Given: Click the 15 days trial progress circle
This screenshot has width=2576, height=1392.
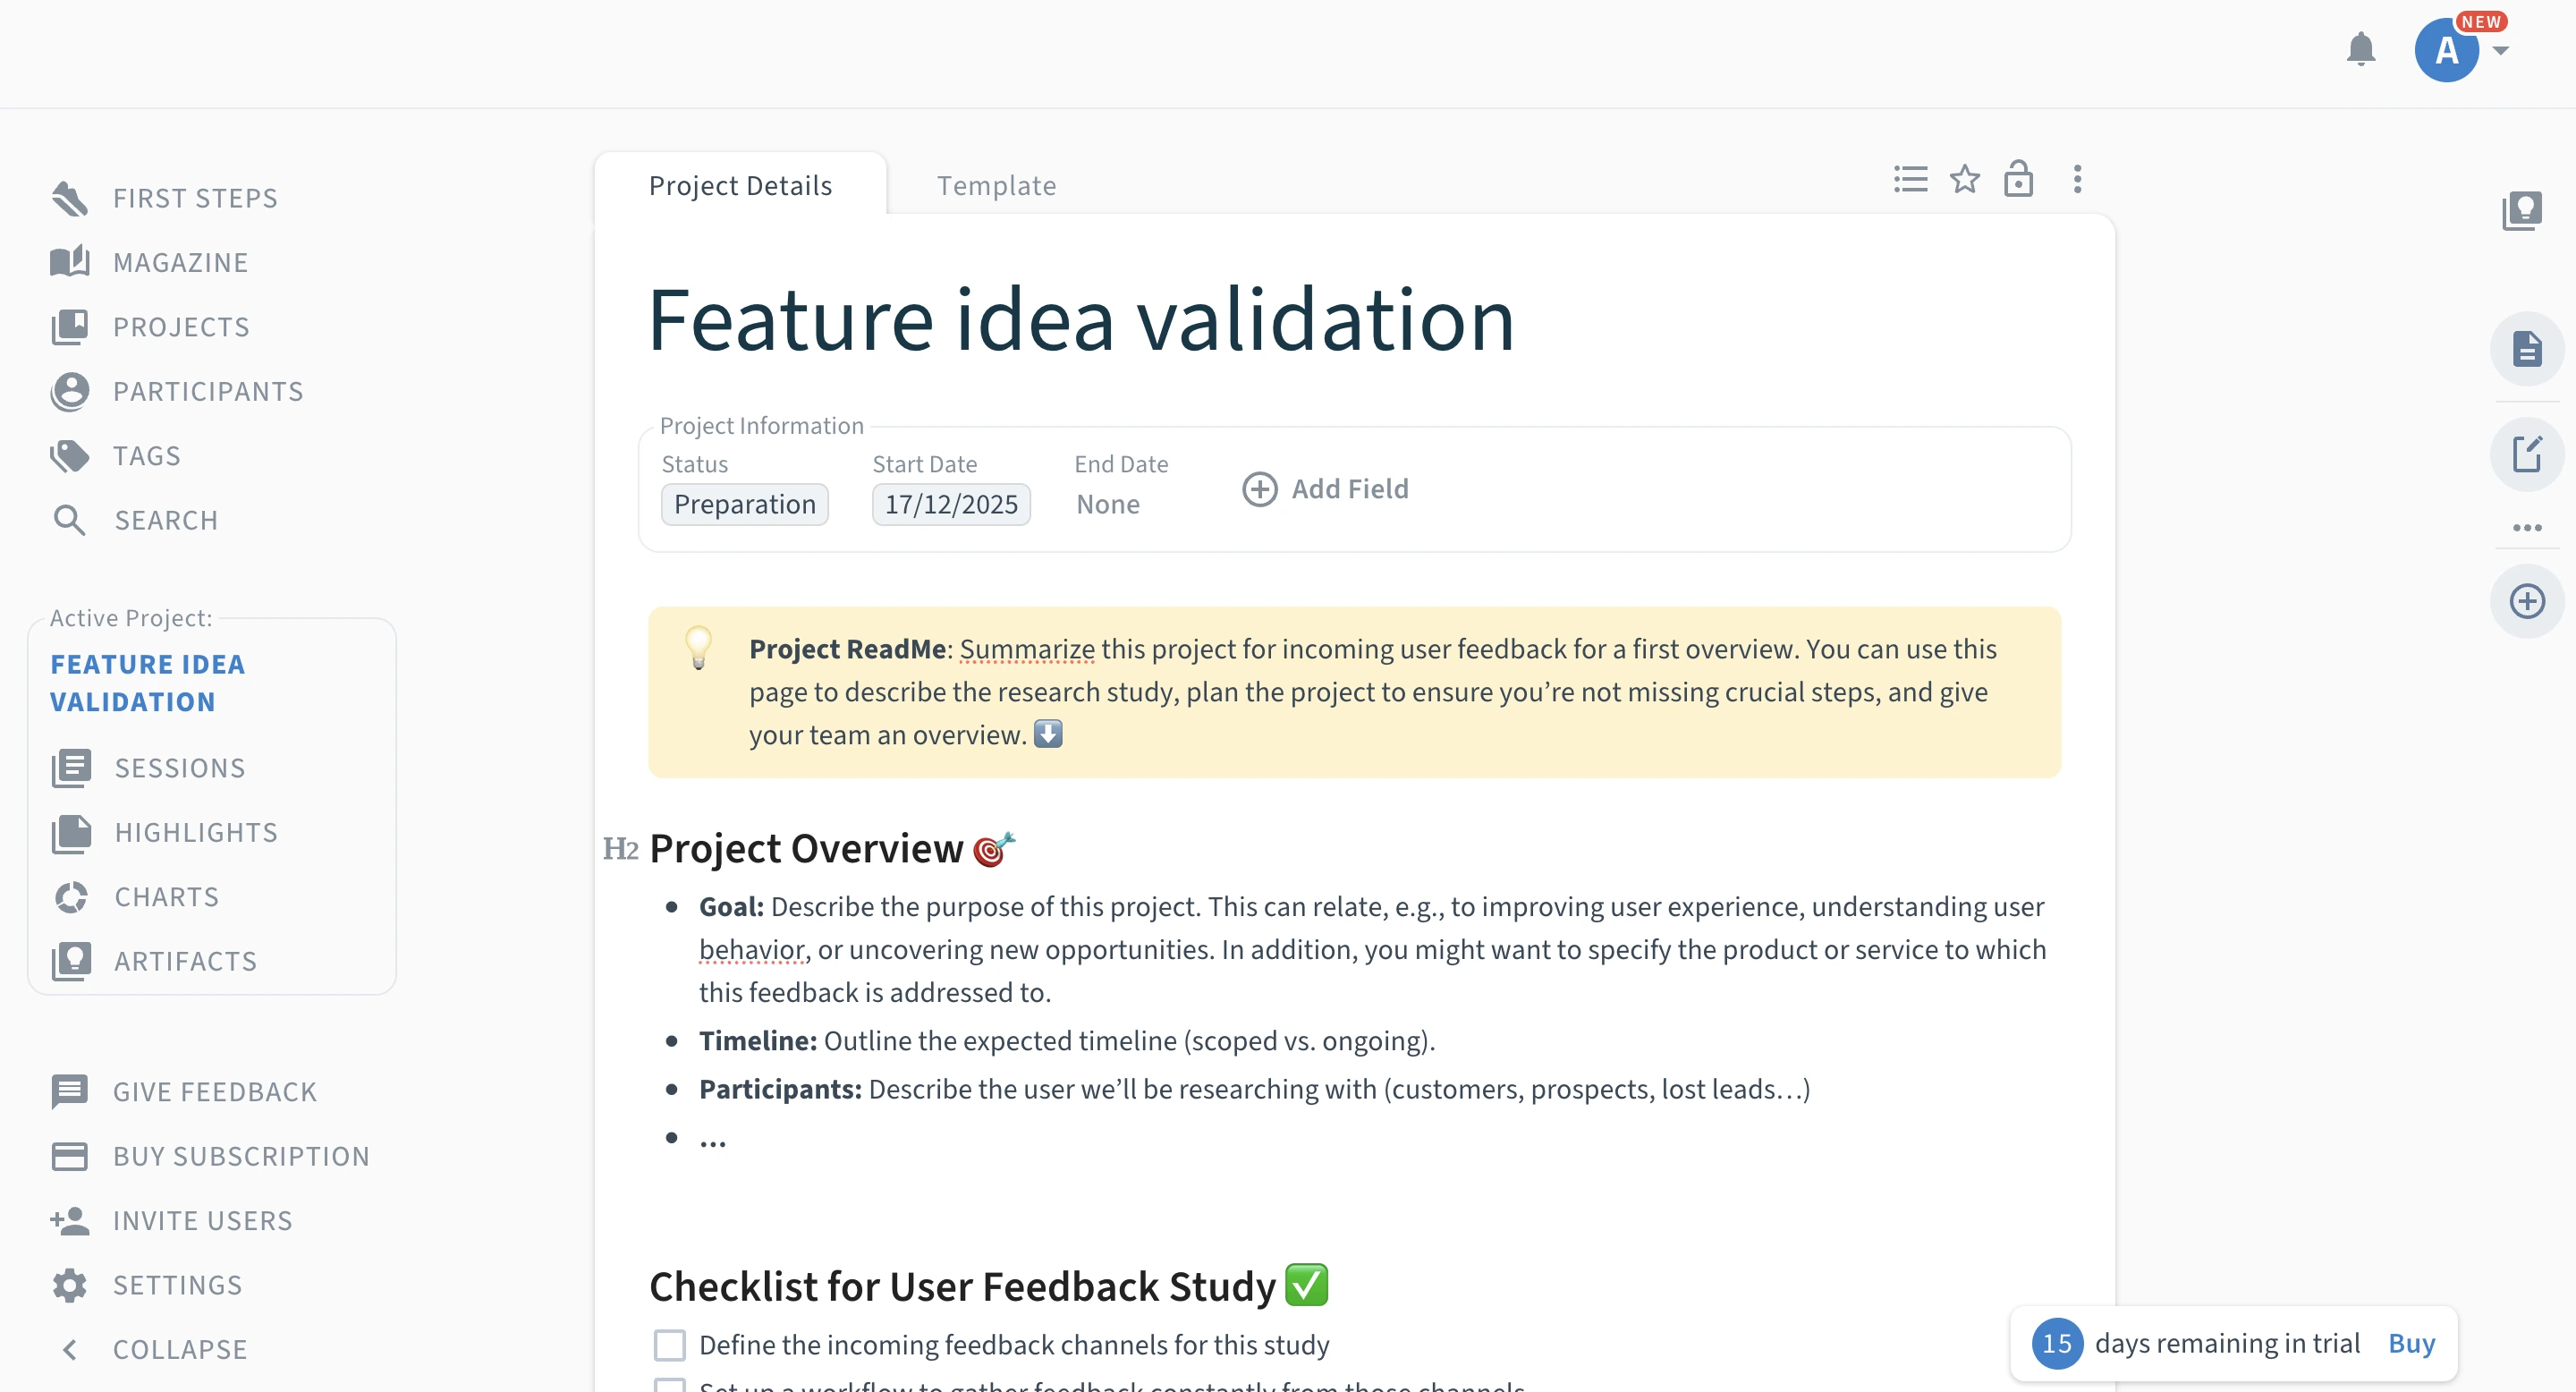Looking at the screenshot, I should (x=2057, y=1343).
